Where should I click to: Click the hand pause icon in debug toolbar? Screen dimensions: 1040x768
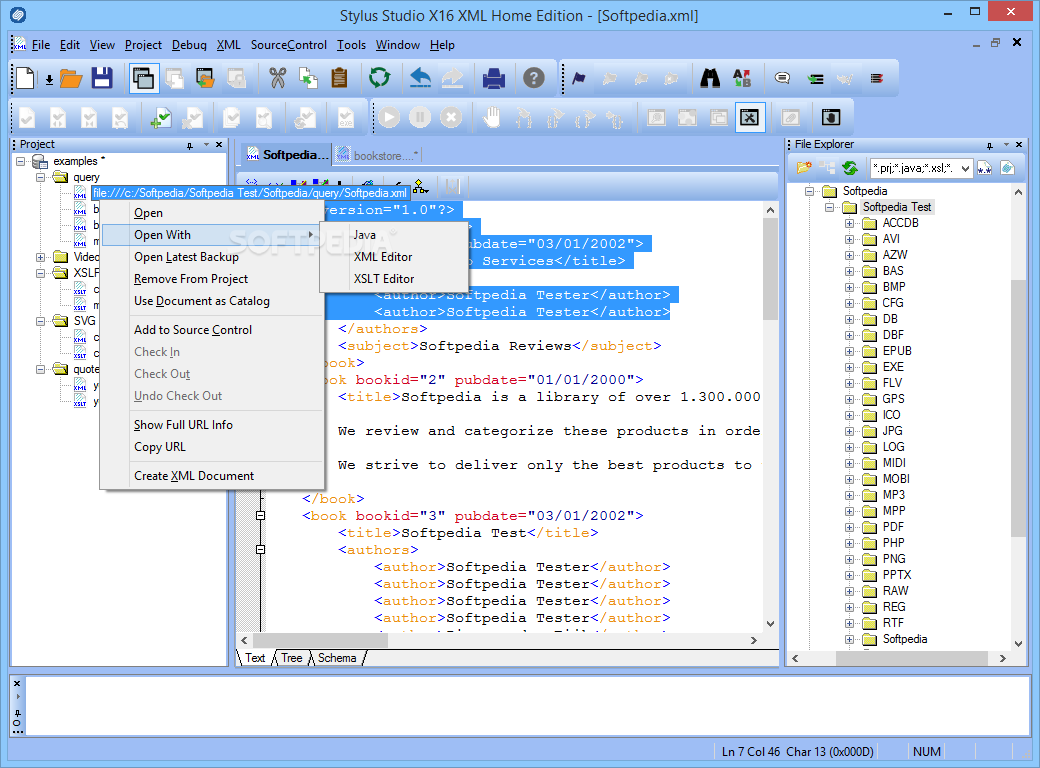[x=491, y=117]
